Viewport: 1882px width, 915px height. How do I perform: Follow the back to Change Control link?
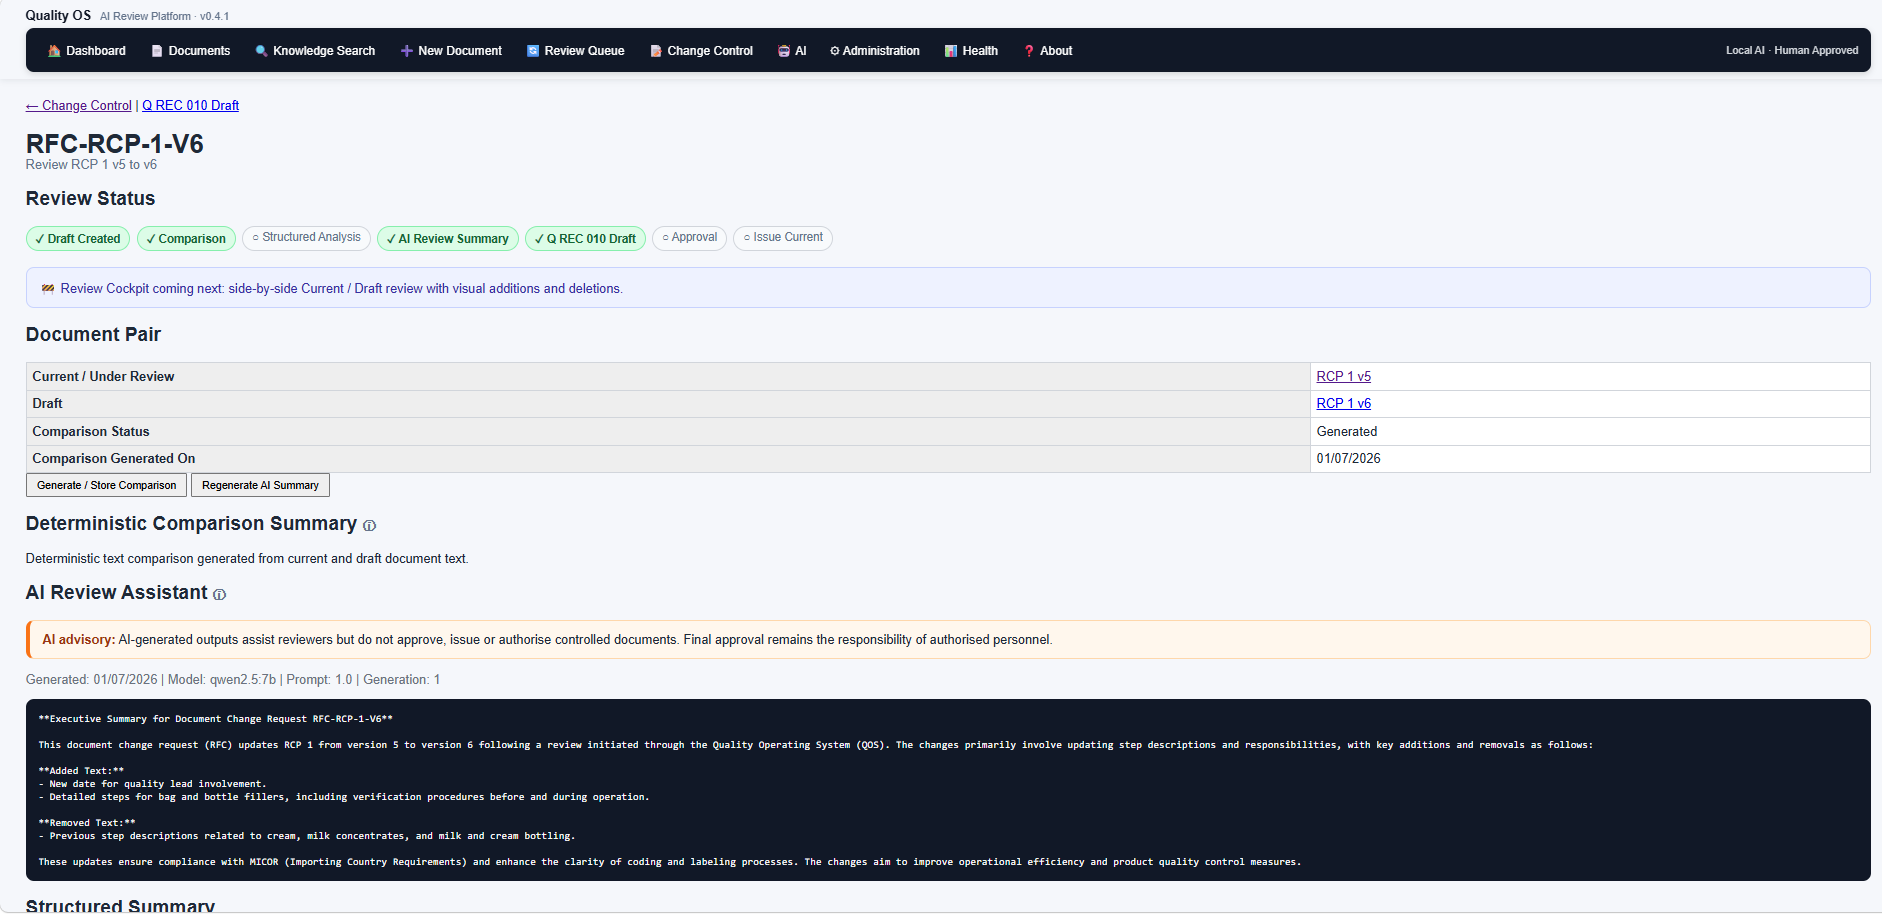click(79, 106)
